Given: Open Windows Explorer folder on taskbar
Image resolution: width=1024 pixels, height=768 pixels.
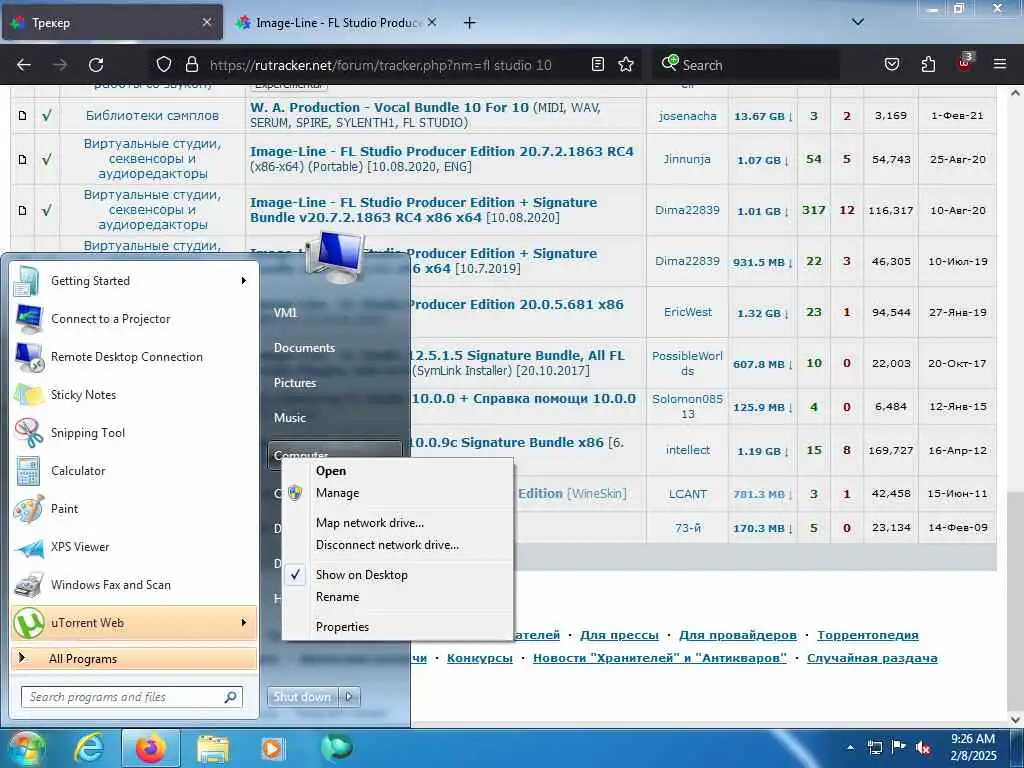Looking at the screenshot, I should click(x=213, y=748).
